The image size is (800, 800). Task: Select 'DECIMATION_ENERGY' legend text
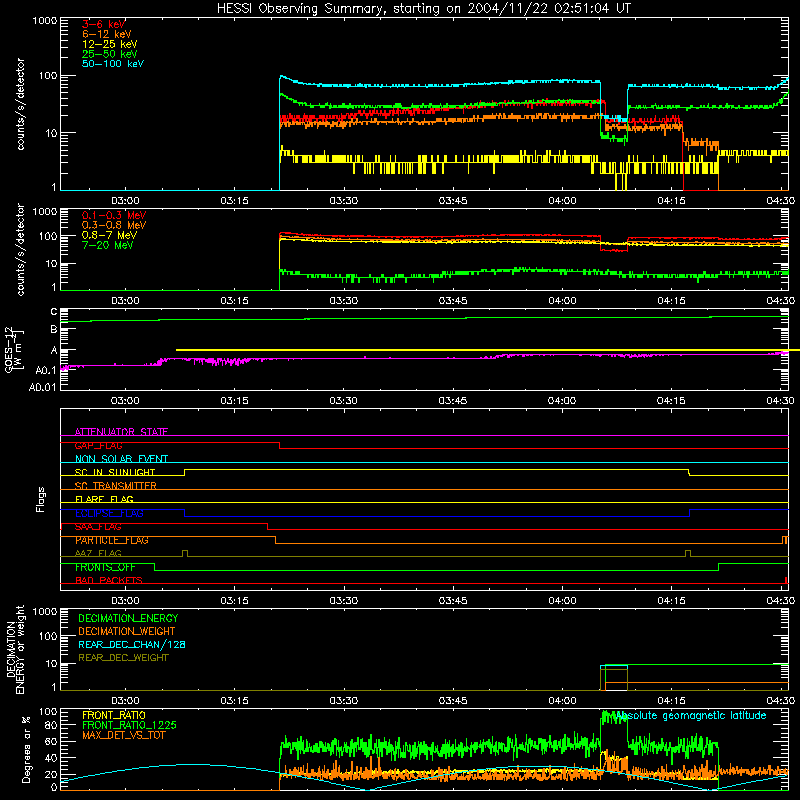(x=128, y=618)
